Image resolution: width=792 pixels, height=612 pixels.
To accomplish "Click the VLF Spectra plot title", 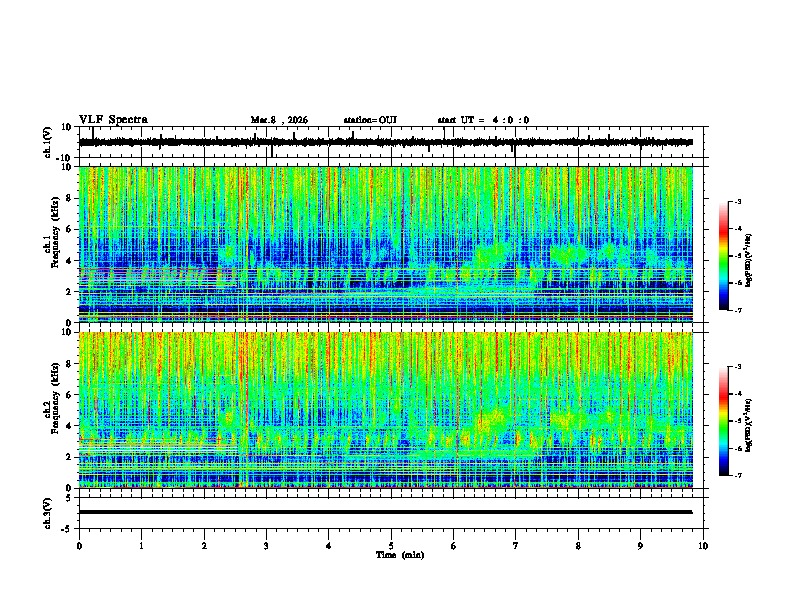I will tap(113, 120).
